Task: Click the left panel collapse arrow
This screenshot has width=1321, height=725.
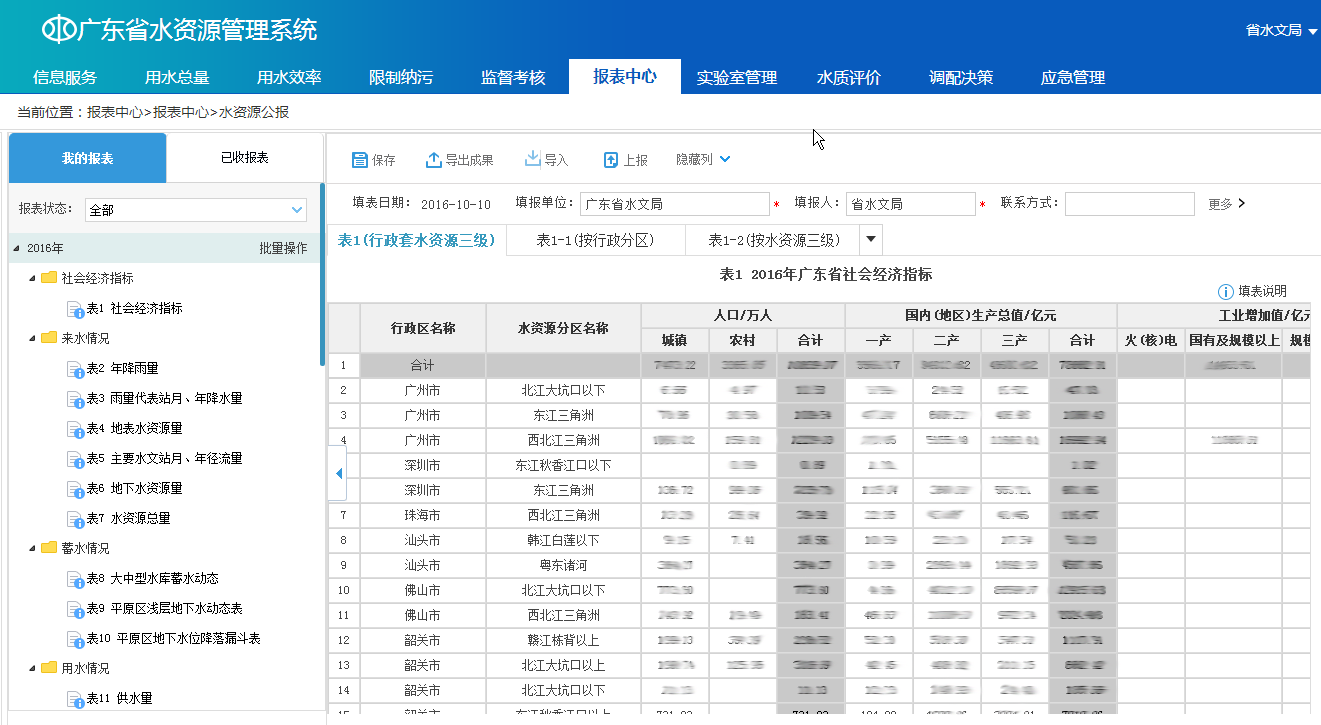Action: pos(338,473)
